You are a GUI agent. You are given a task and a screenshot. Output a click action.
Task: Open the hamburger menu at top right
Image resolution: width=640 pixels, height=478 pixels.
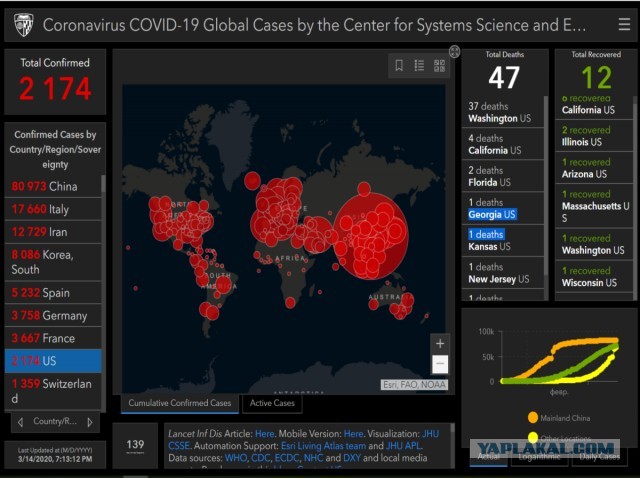click(624, 24)
